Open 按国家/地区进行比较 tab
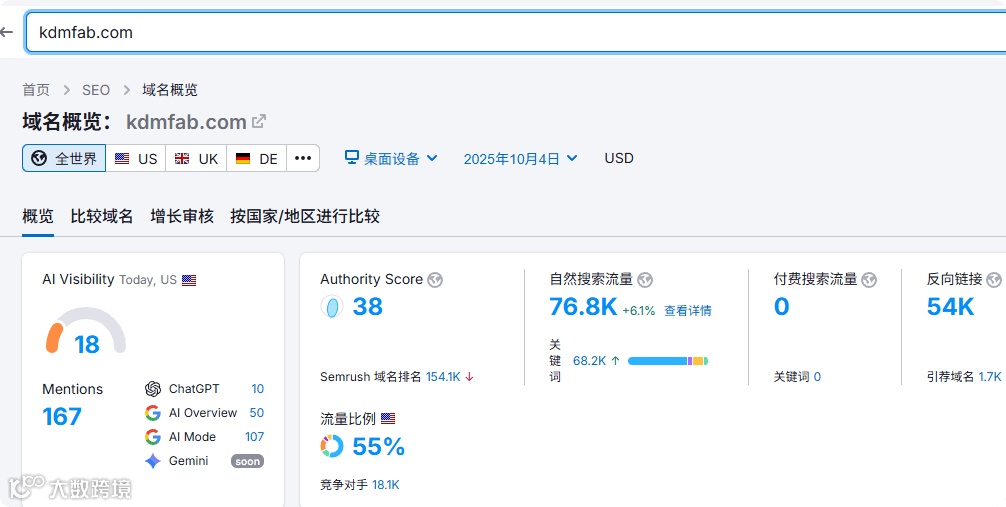The image size is (1006, 507). click(305, 216)
